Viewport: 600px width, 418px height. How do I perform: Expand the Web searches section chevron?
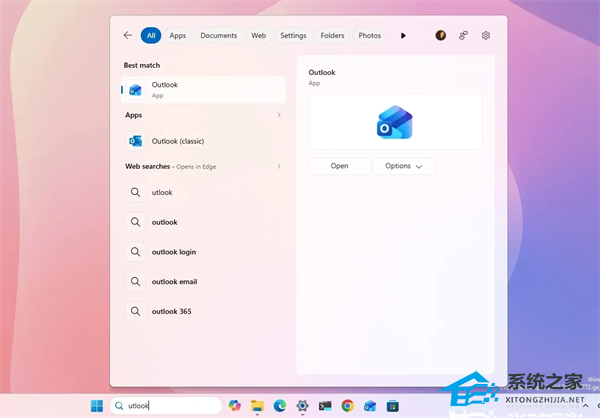pyautogui.click(x=279, y=166)
